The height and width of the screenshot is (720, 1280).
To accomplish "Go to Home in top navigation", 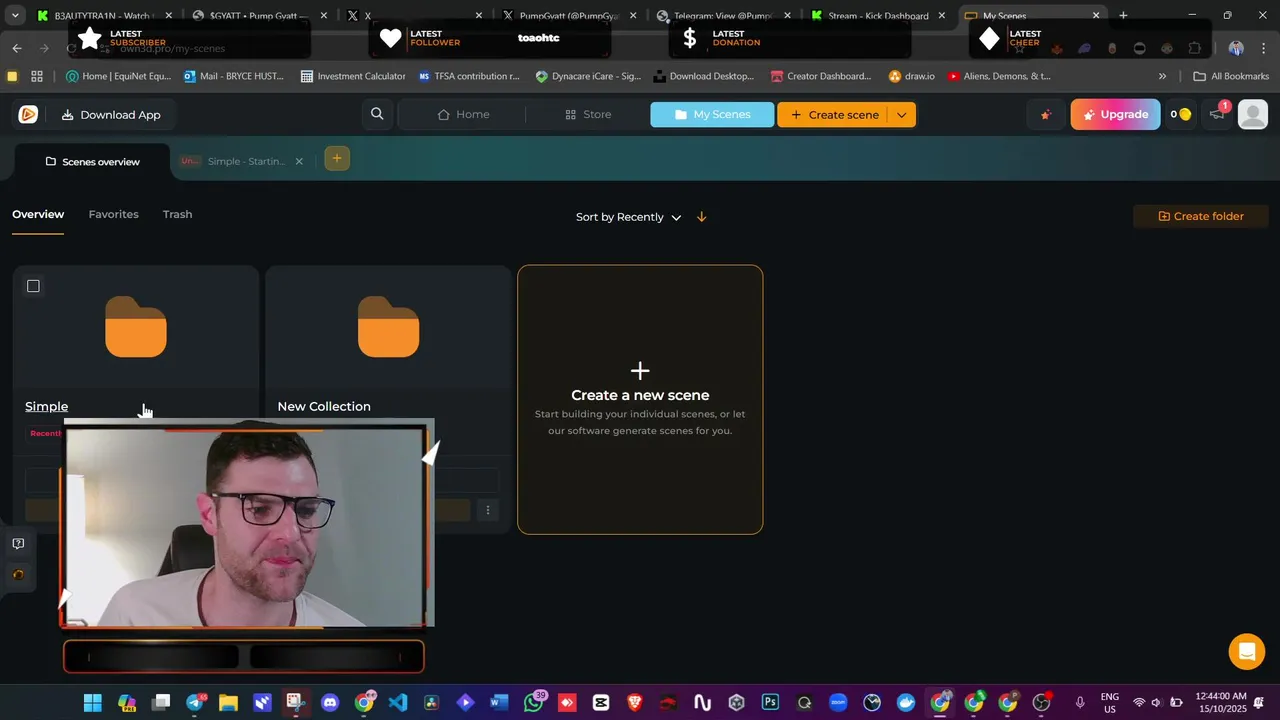I will tap(463, 114).
